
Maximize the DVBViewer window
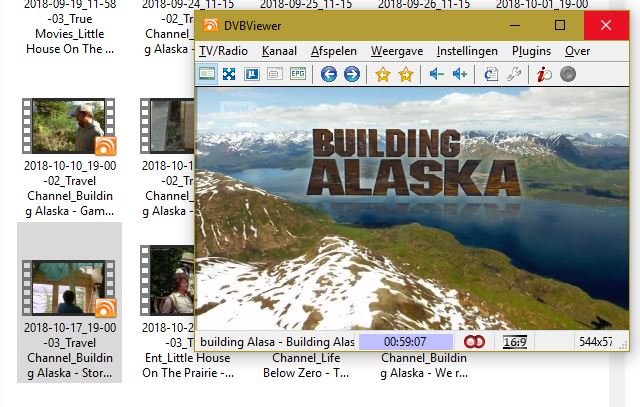click(560, 25)
